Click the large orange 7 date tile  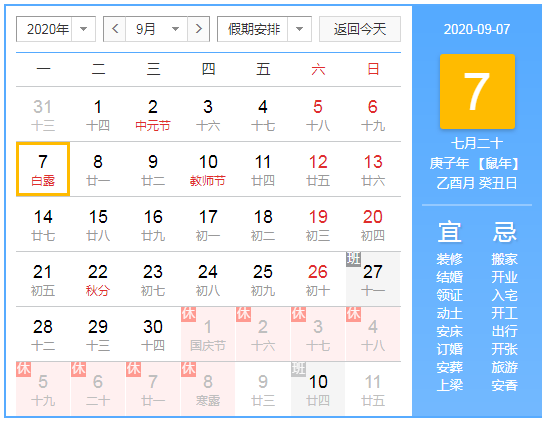click(x=477, y=91)
